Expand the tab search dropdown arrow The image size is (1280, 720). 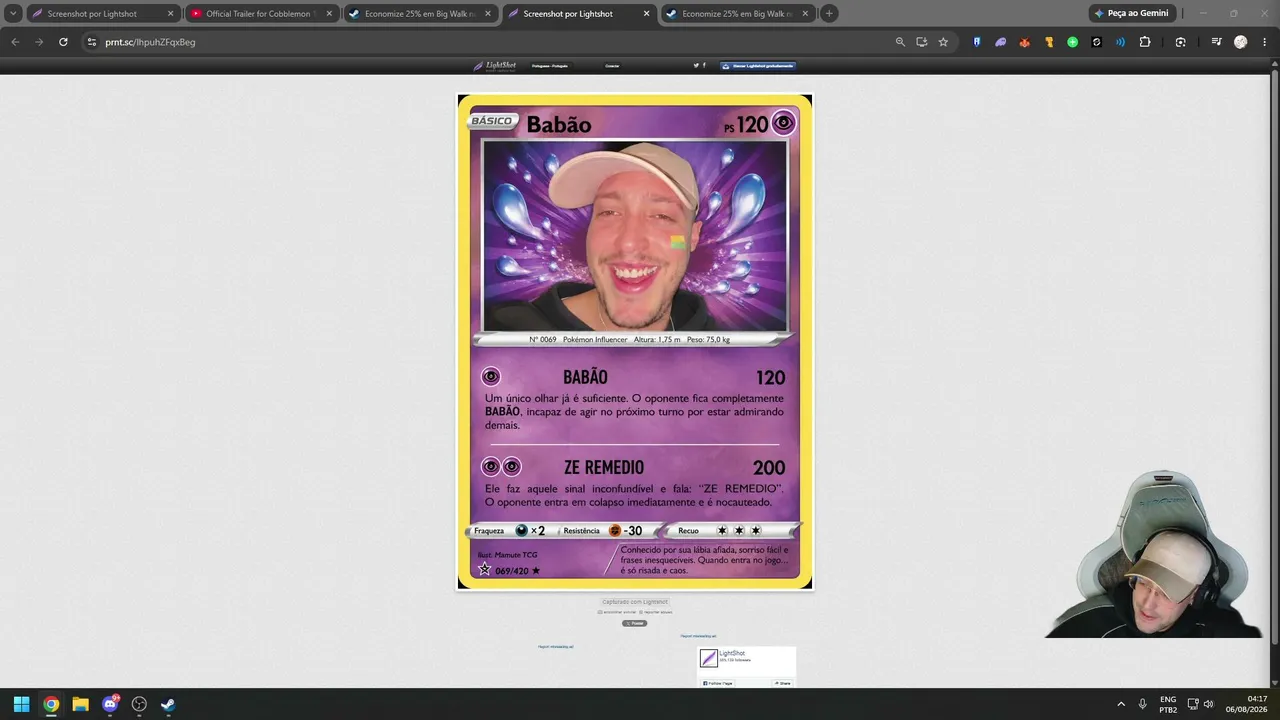13,14
